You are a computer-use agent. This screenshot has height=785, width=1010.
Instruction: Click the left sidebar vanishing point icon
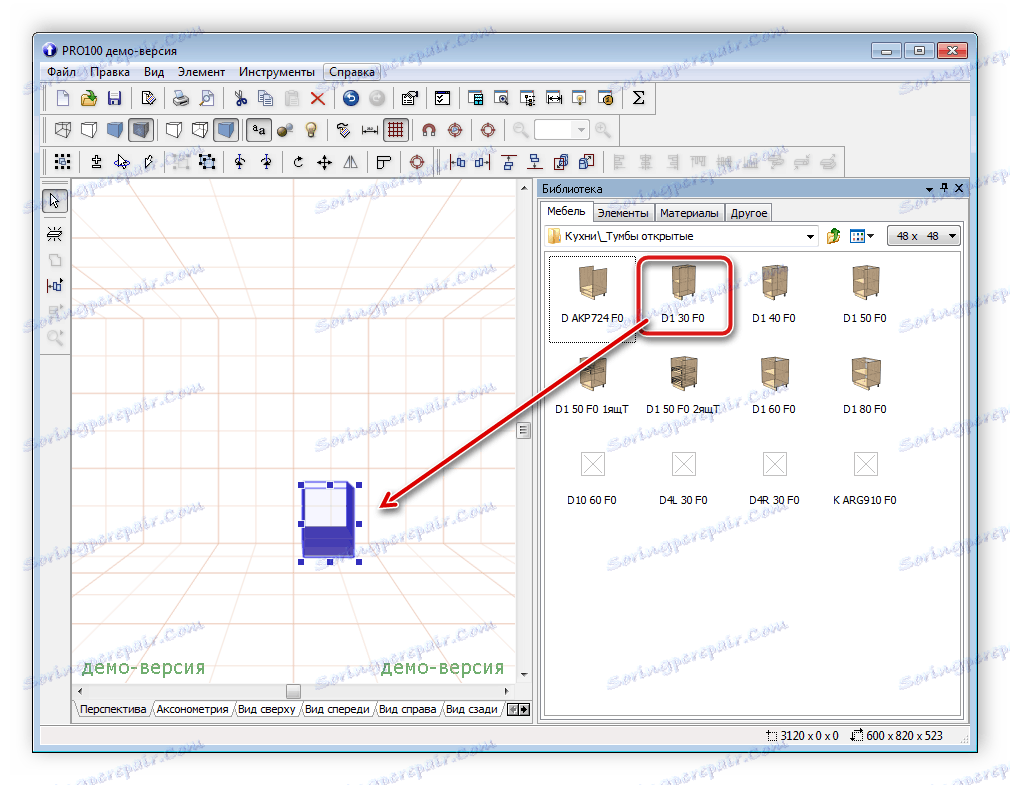click(55, 234)
